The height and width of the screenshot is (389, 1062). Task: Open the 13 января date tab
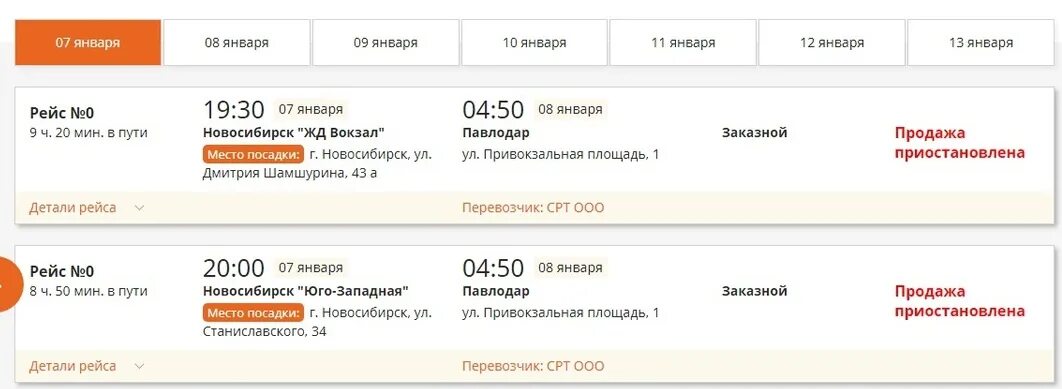(x=981, y=43)
